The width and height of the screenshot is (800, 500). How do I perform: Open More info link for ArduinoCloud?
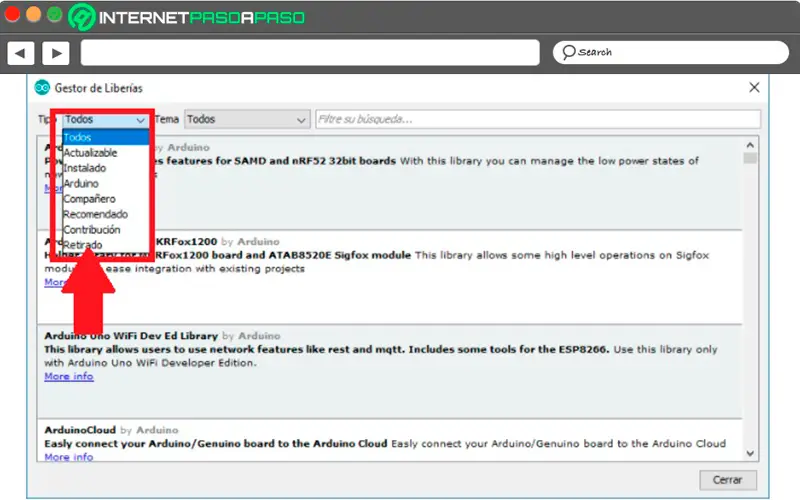pyautogui.click(x=69, y=457)
